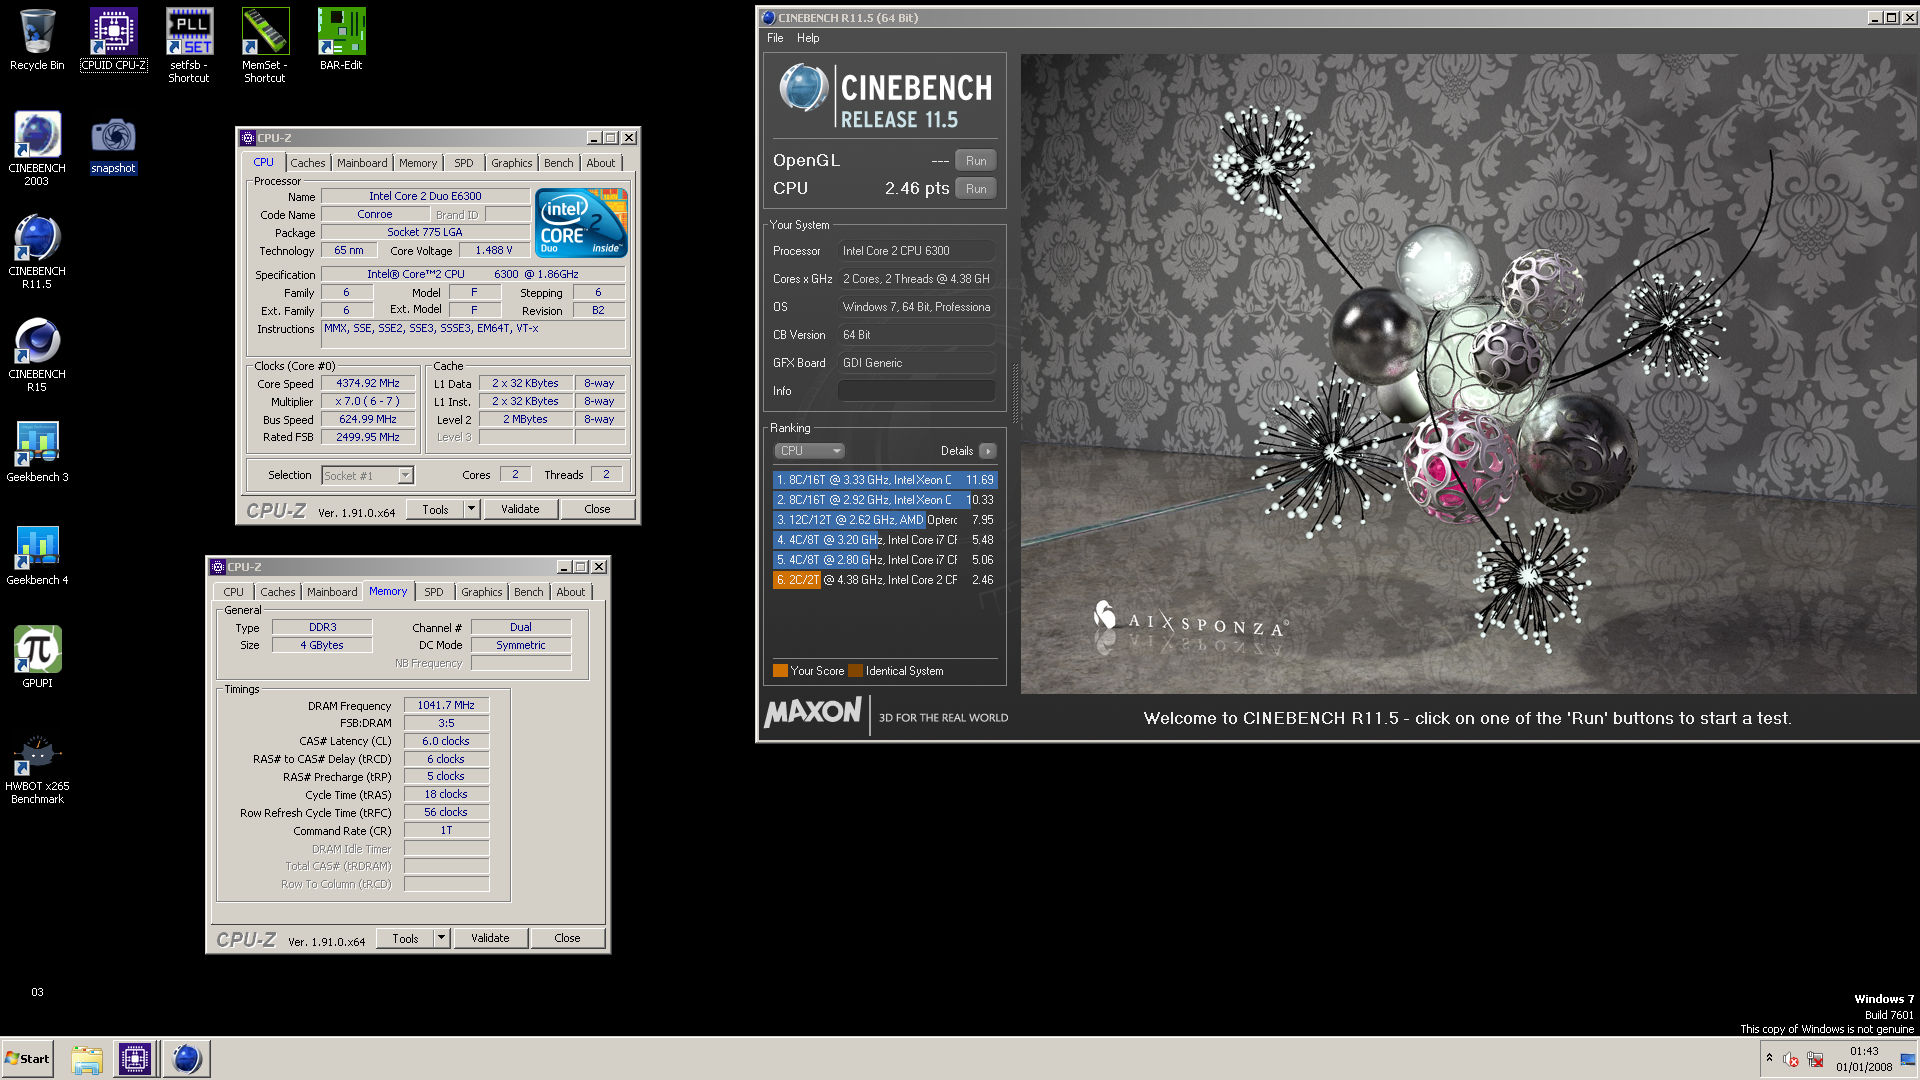Open CPUID CPU-Z desktop shortcut
Screen dimensions: 1920x1080
tap(113, 40)
